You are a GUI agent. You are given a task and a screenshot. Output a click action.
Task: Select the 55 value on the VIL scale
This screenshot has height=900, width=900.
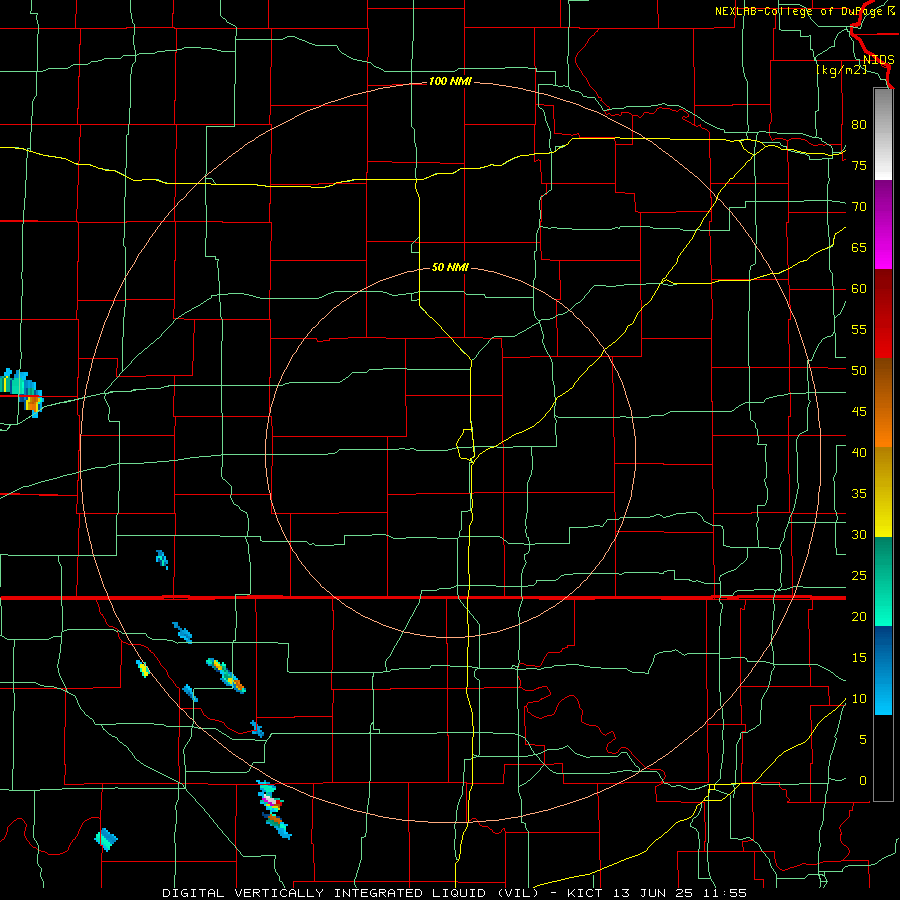pos(859,329)
